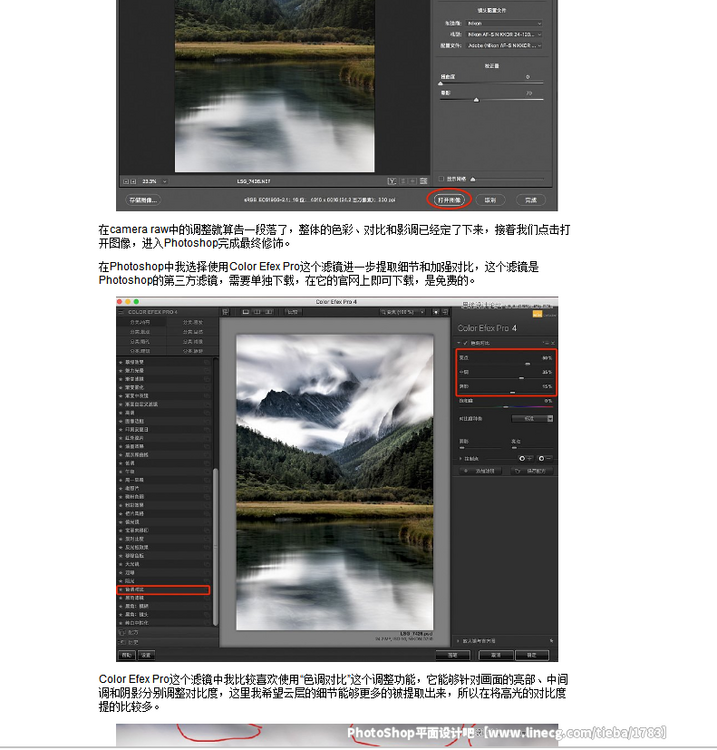Click the 保存配方 save recipe button

tap(531, 471)
